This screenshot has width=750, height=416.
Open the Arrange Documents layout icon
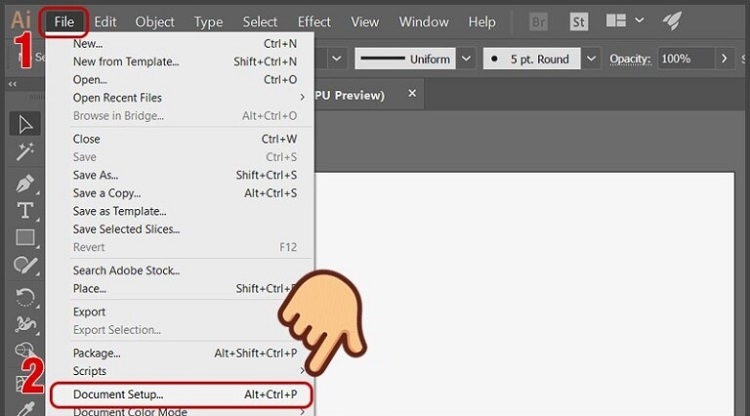616,21
